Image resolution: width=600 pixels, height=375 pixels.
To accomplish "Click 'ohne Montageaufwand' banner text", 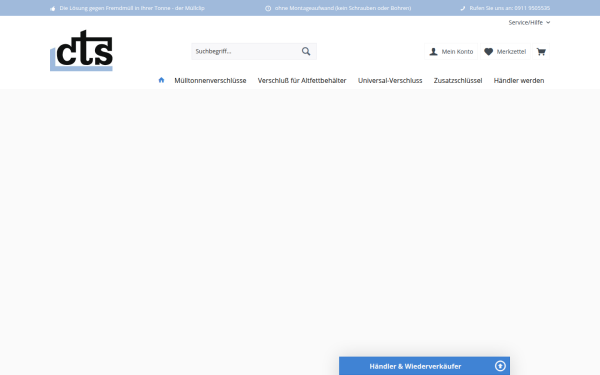I will click(x=343, y=8).
